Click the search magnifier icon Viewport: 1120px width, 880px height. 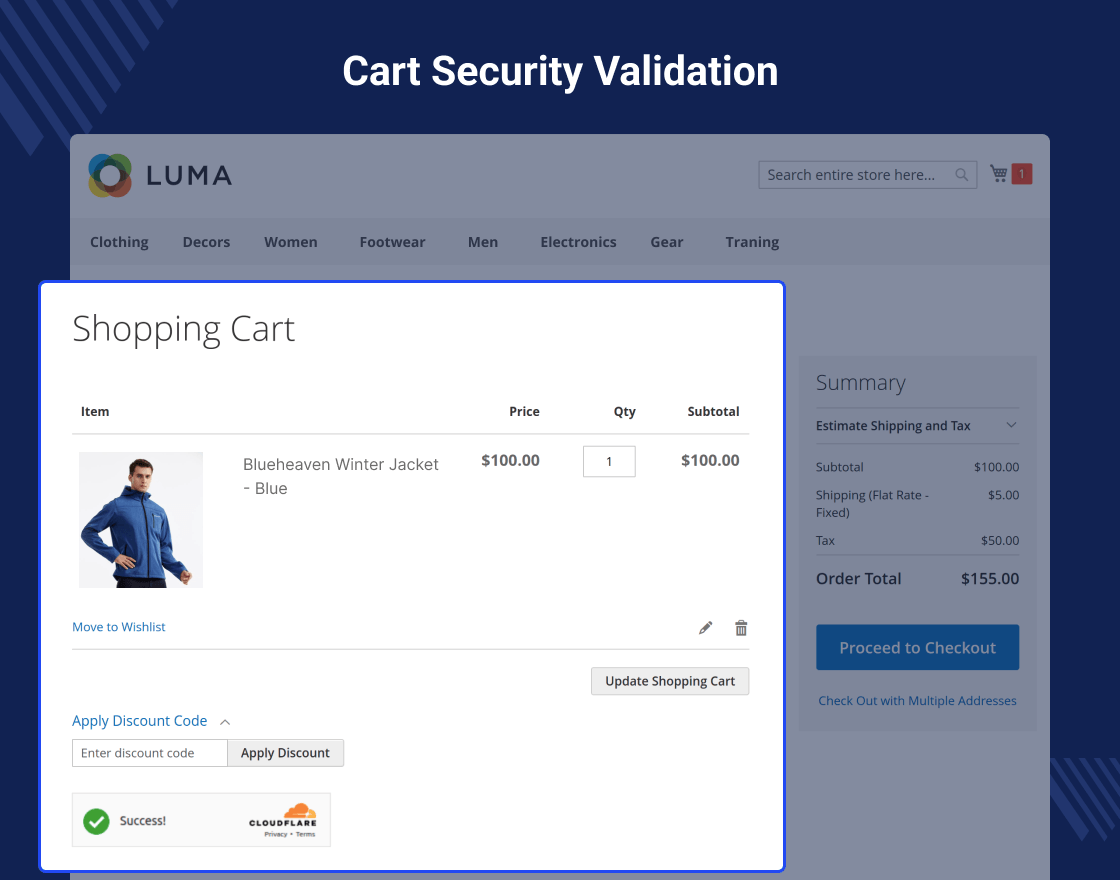[x=961, y=175]
